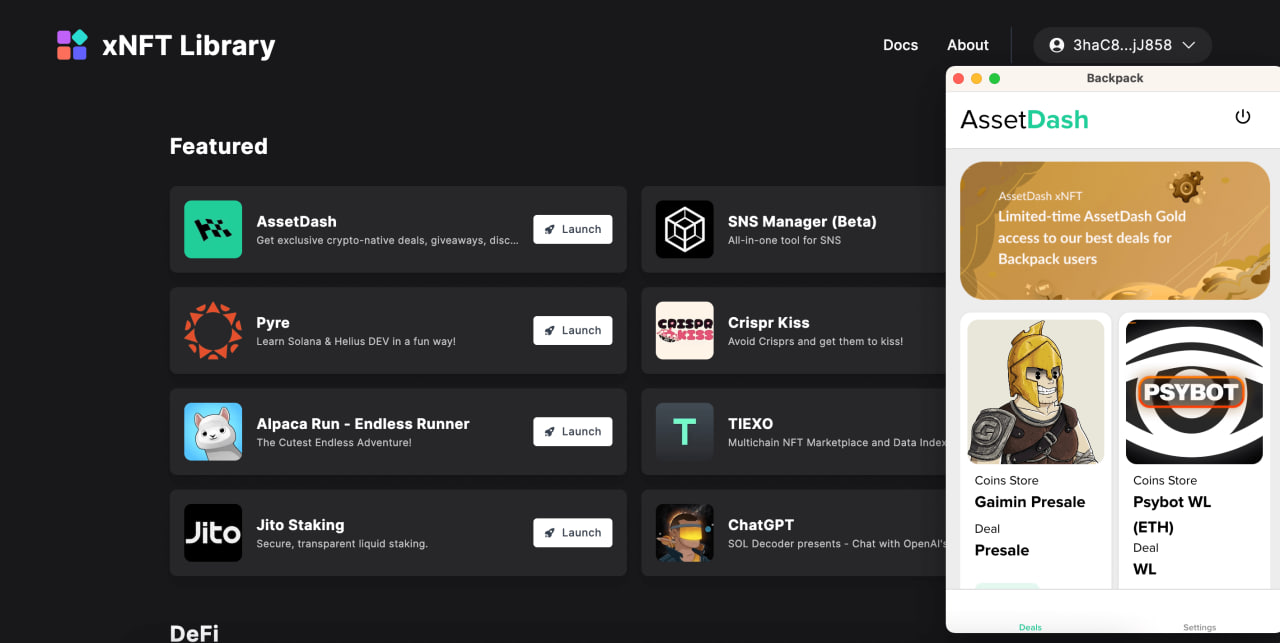Click the Gaimin Presale deal name
1280x643 pixels.
pyautogui.click(x=1030, y=502)
